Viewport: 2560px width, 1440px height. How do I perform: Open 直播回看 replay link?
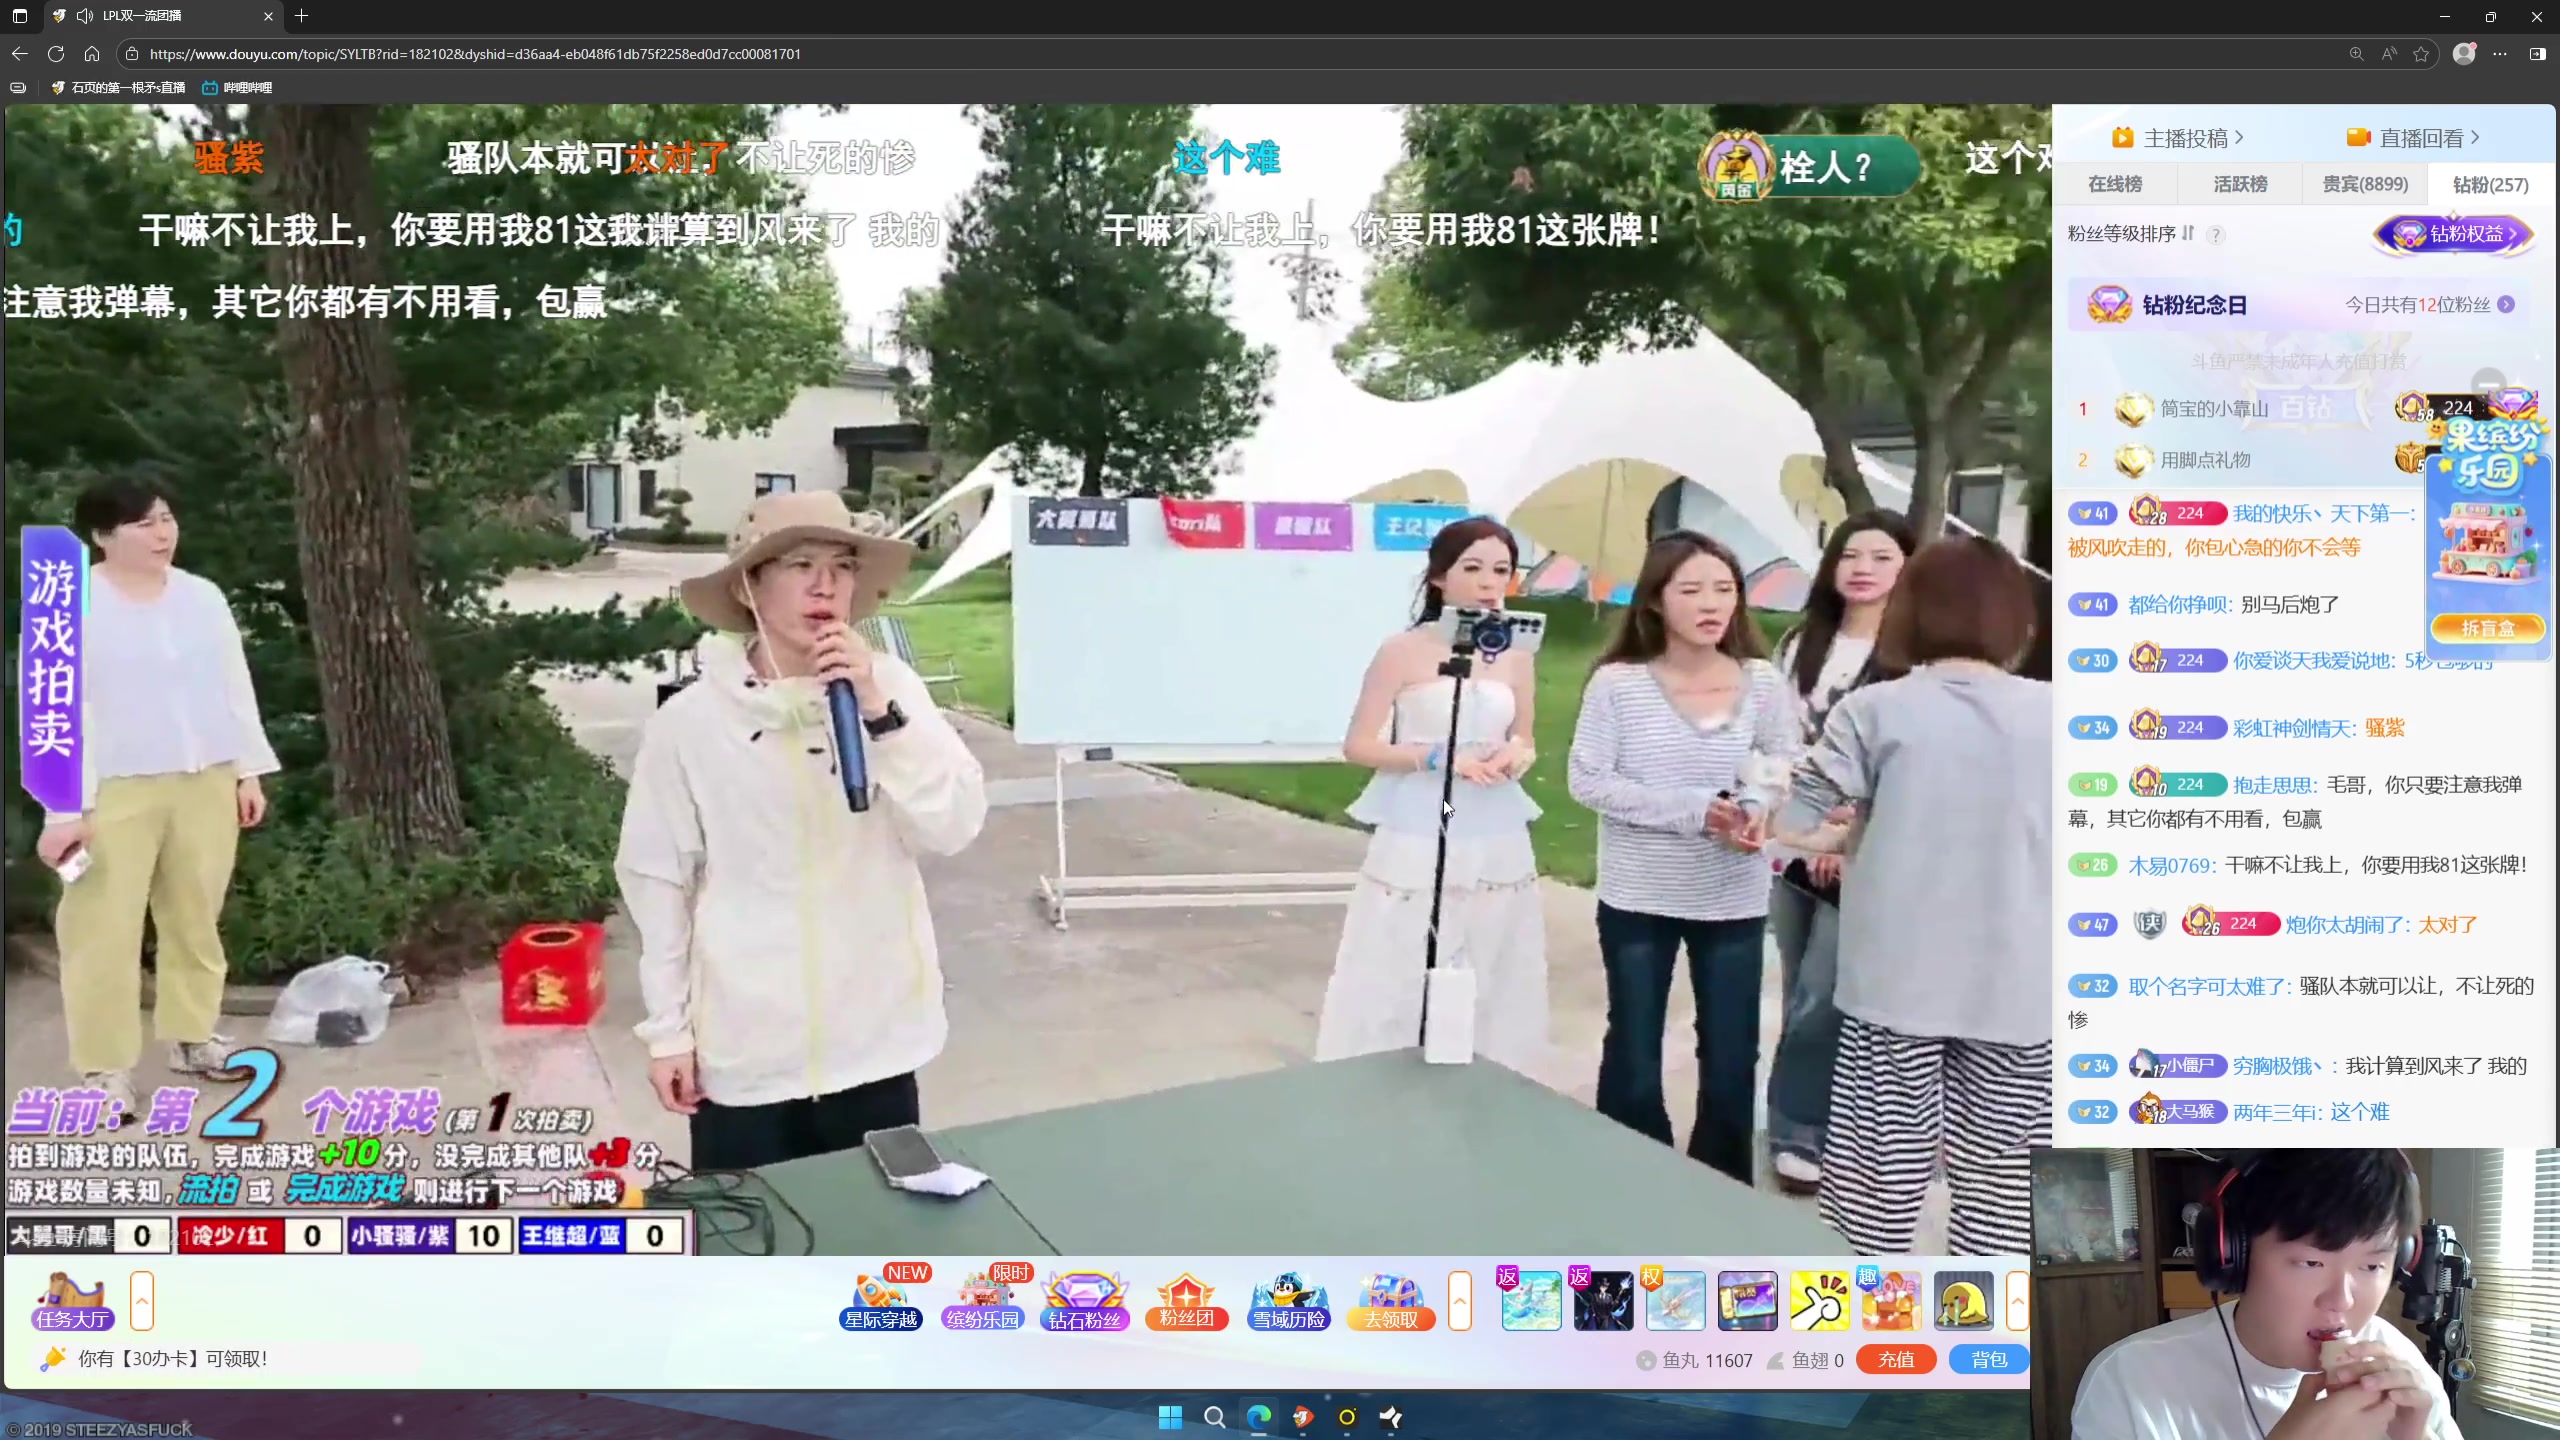click(2413, 138)
